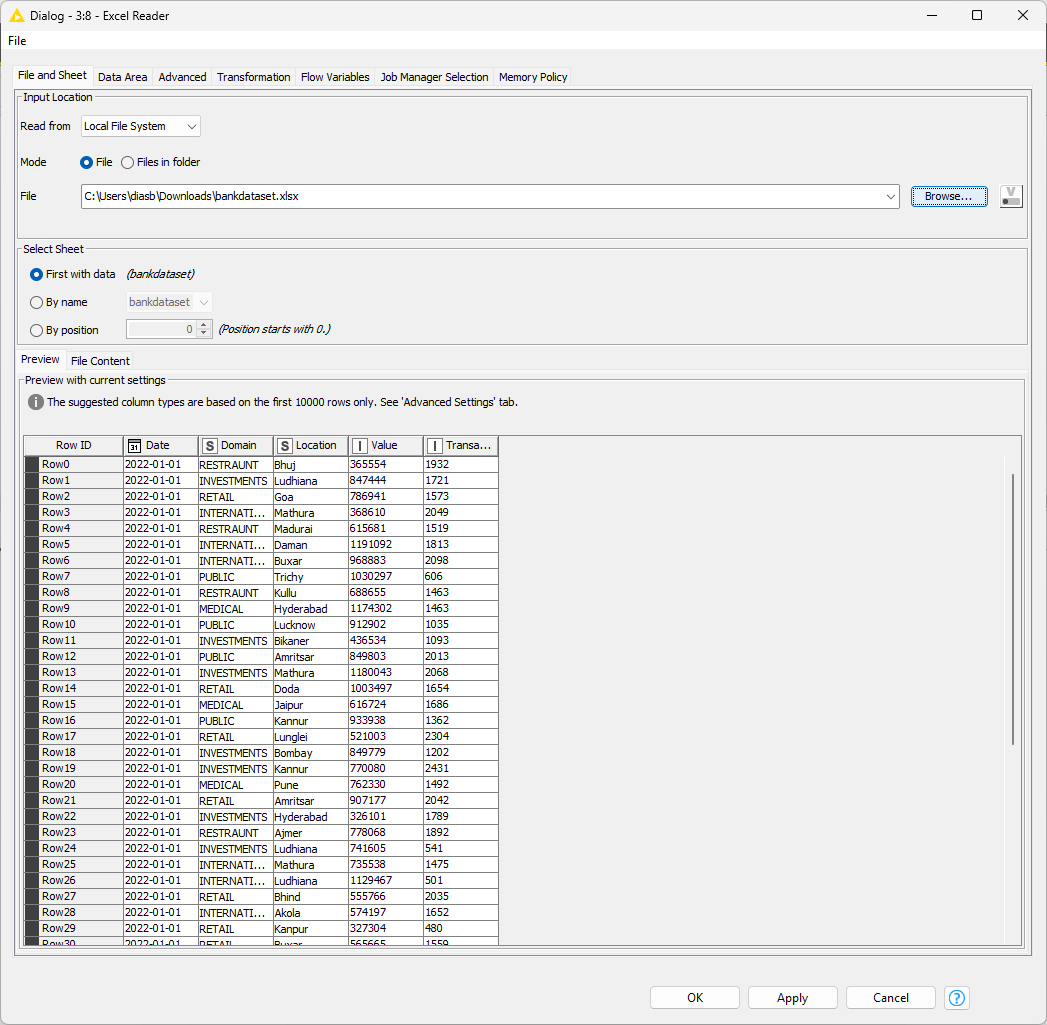Enable the By position sheet selection
This screenshot has width=1047, height=1025.
[x=36, y=329]
